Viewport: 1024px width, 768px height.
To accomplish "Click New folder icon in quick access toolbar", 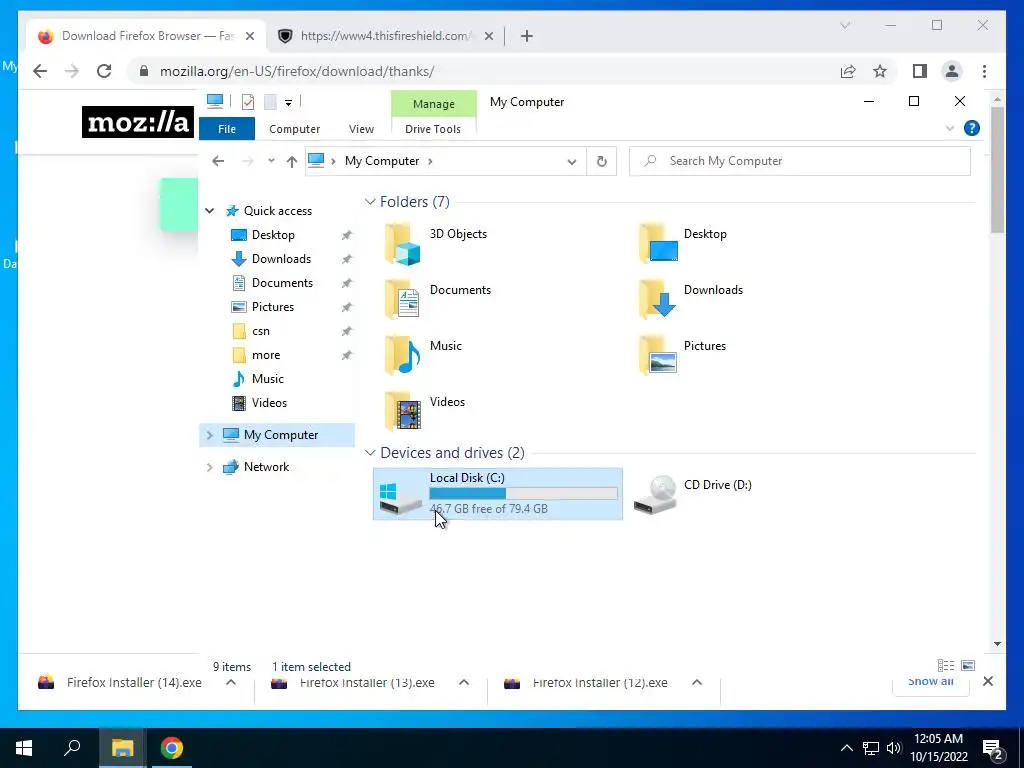I will tap(270, 102).
